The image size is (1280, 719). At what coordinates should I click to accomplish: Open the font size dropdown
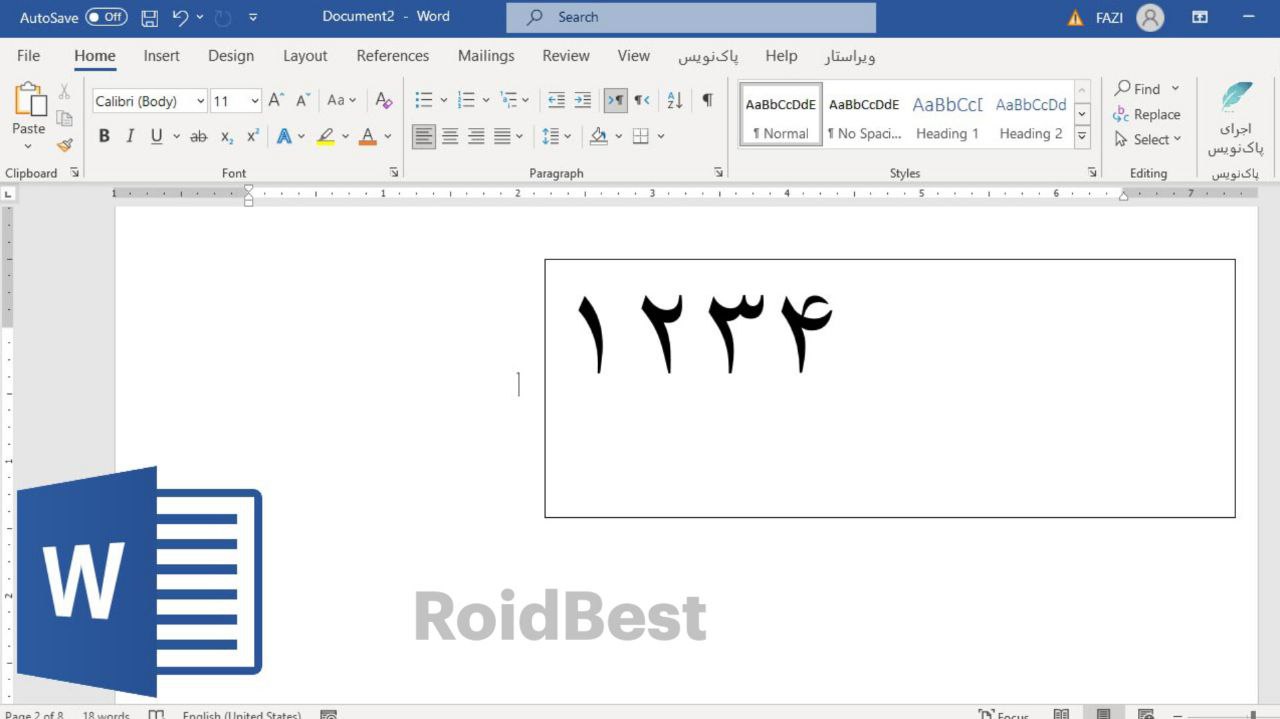click(255, 101)
